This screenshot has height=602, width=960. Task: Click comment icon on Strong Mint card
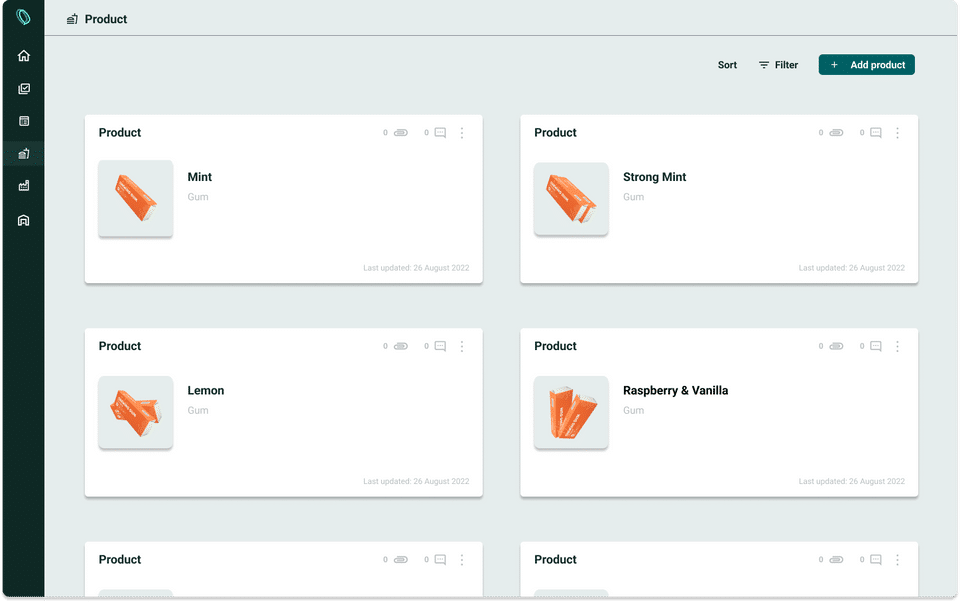[876, 133]
